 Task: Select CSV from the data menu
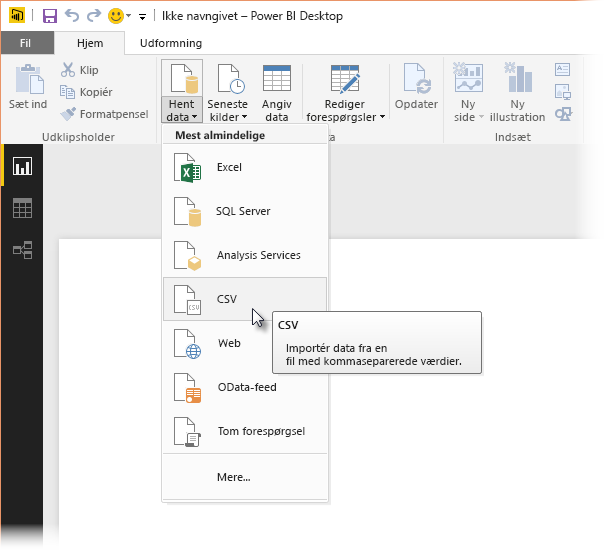(x=245, y=299)
